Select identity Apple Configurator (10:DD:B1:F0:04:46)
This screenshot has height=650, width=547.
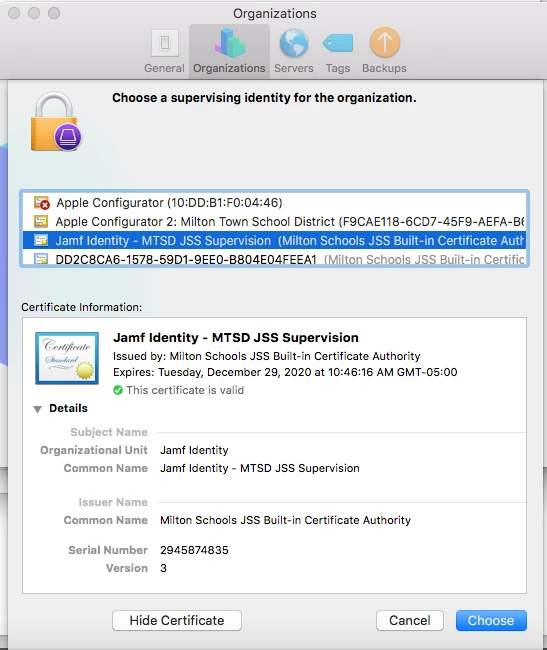(274, 203)
